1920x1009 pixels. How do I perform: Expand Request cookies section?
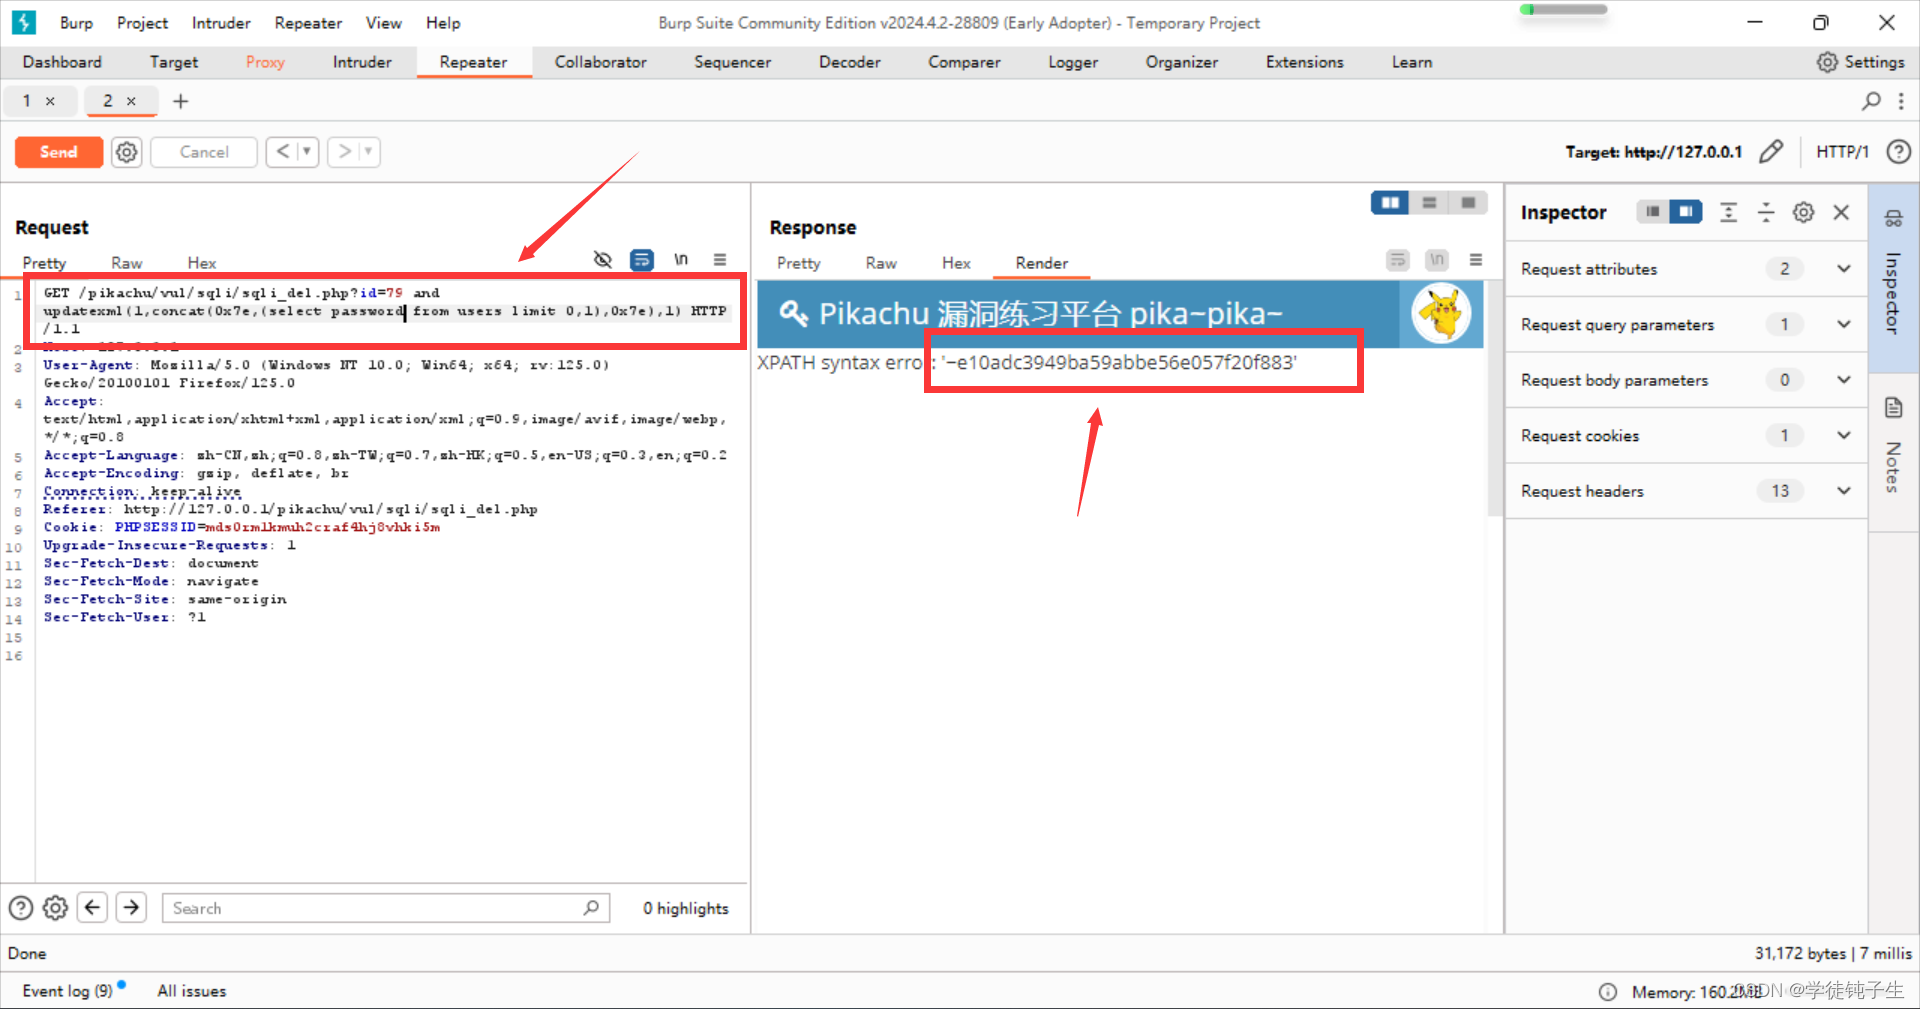click(1843, 435)
